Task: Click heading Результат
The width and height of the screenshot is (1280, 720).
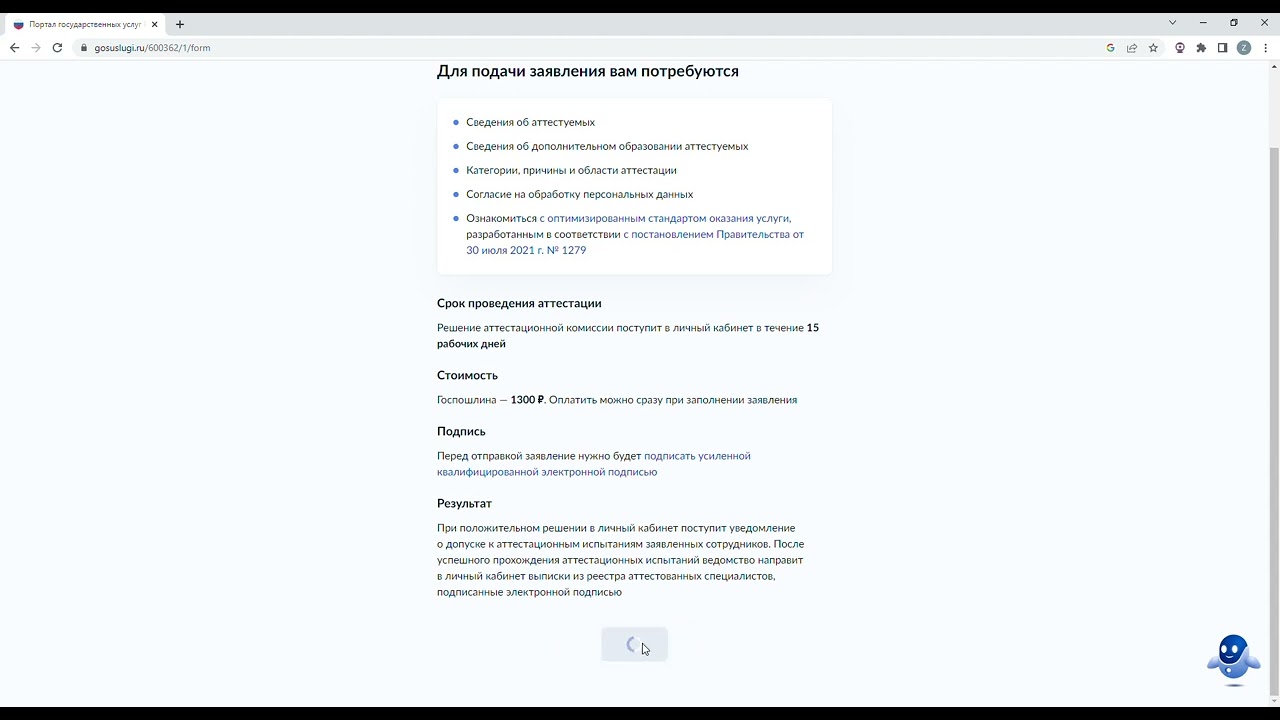Action: 464,503
